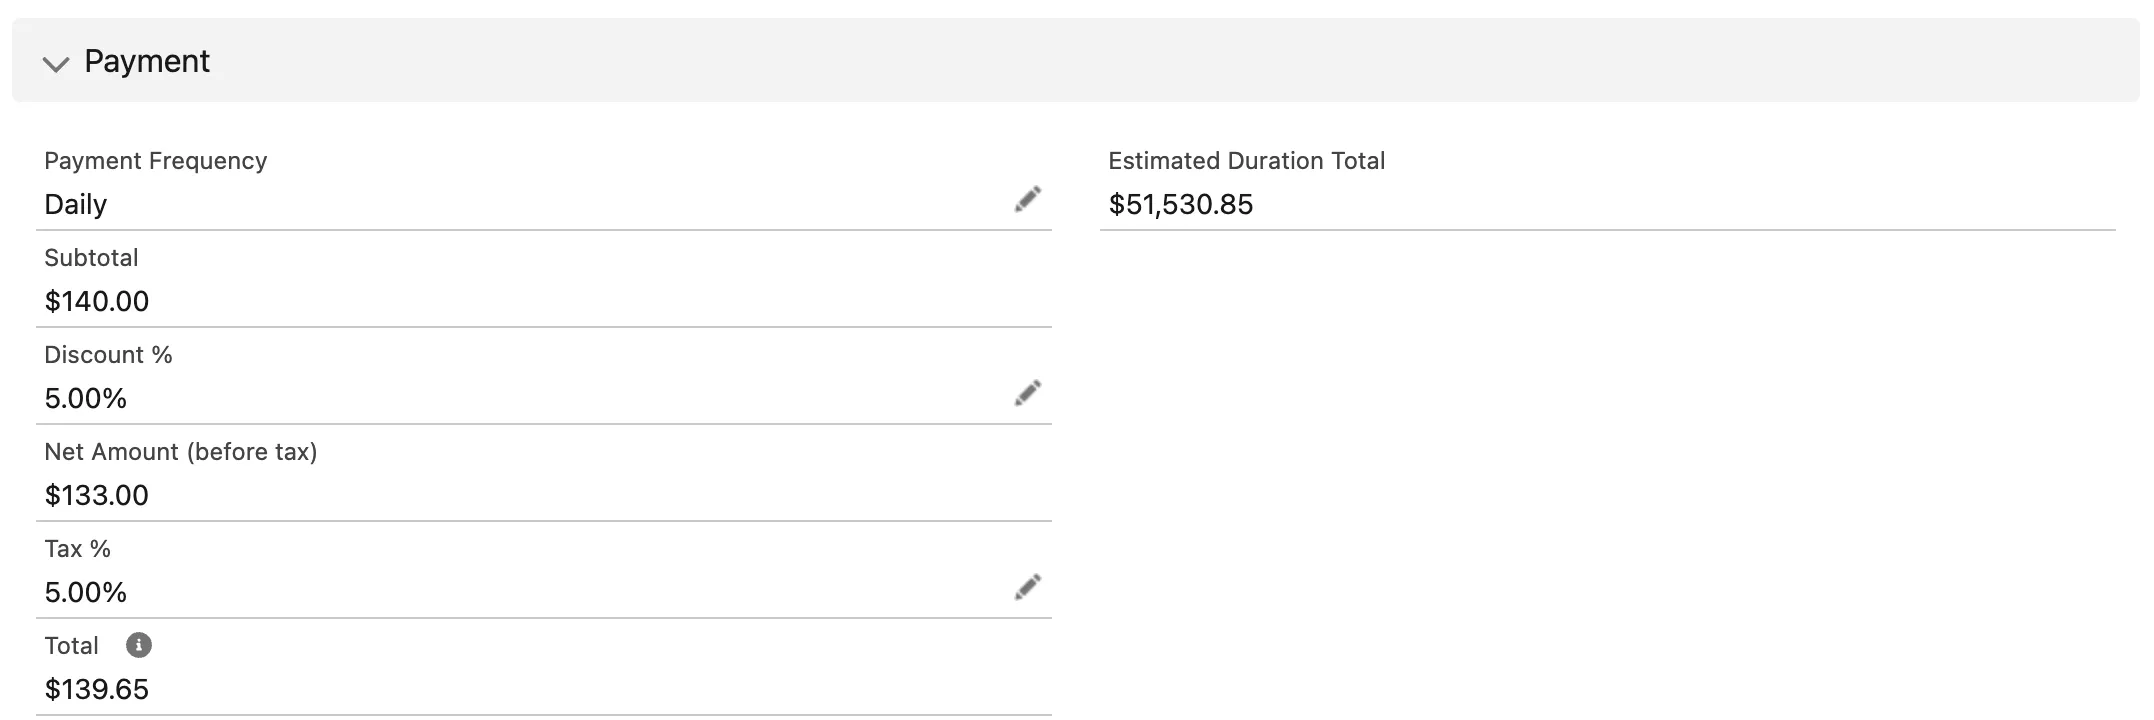This screenshot has height=720, width=2154.
Task: Edit Discount % with pencil icon
Action: (x=1027, y=393)
